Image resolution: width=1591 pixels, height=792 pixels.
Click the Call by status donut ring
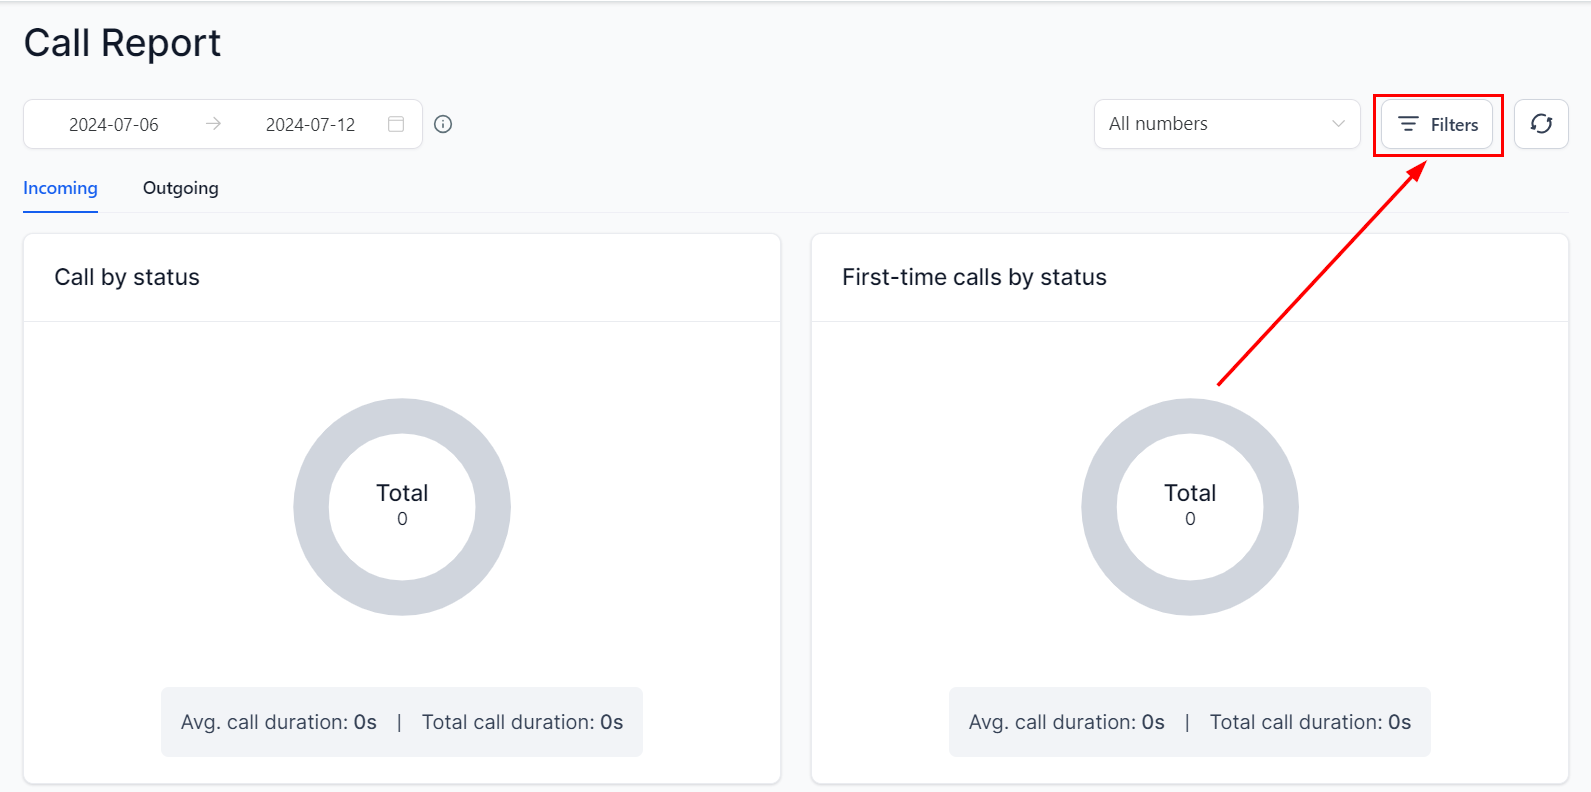coord(311,507)
